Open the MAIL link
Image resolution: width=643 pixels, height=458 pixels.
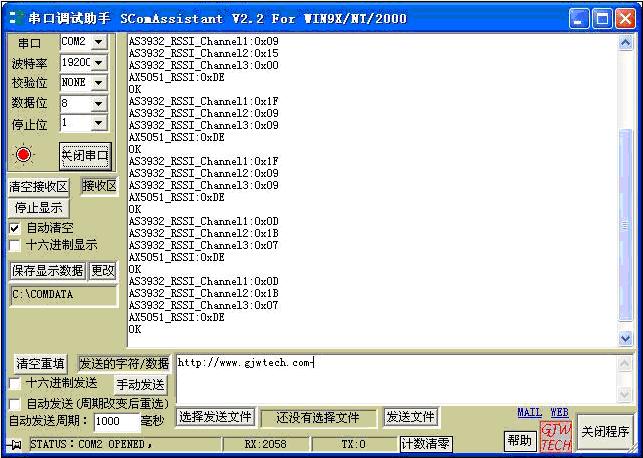pyautogui.click(x=529, y=412)
